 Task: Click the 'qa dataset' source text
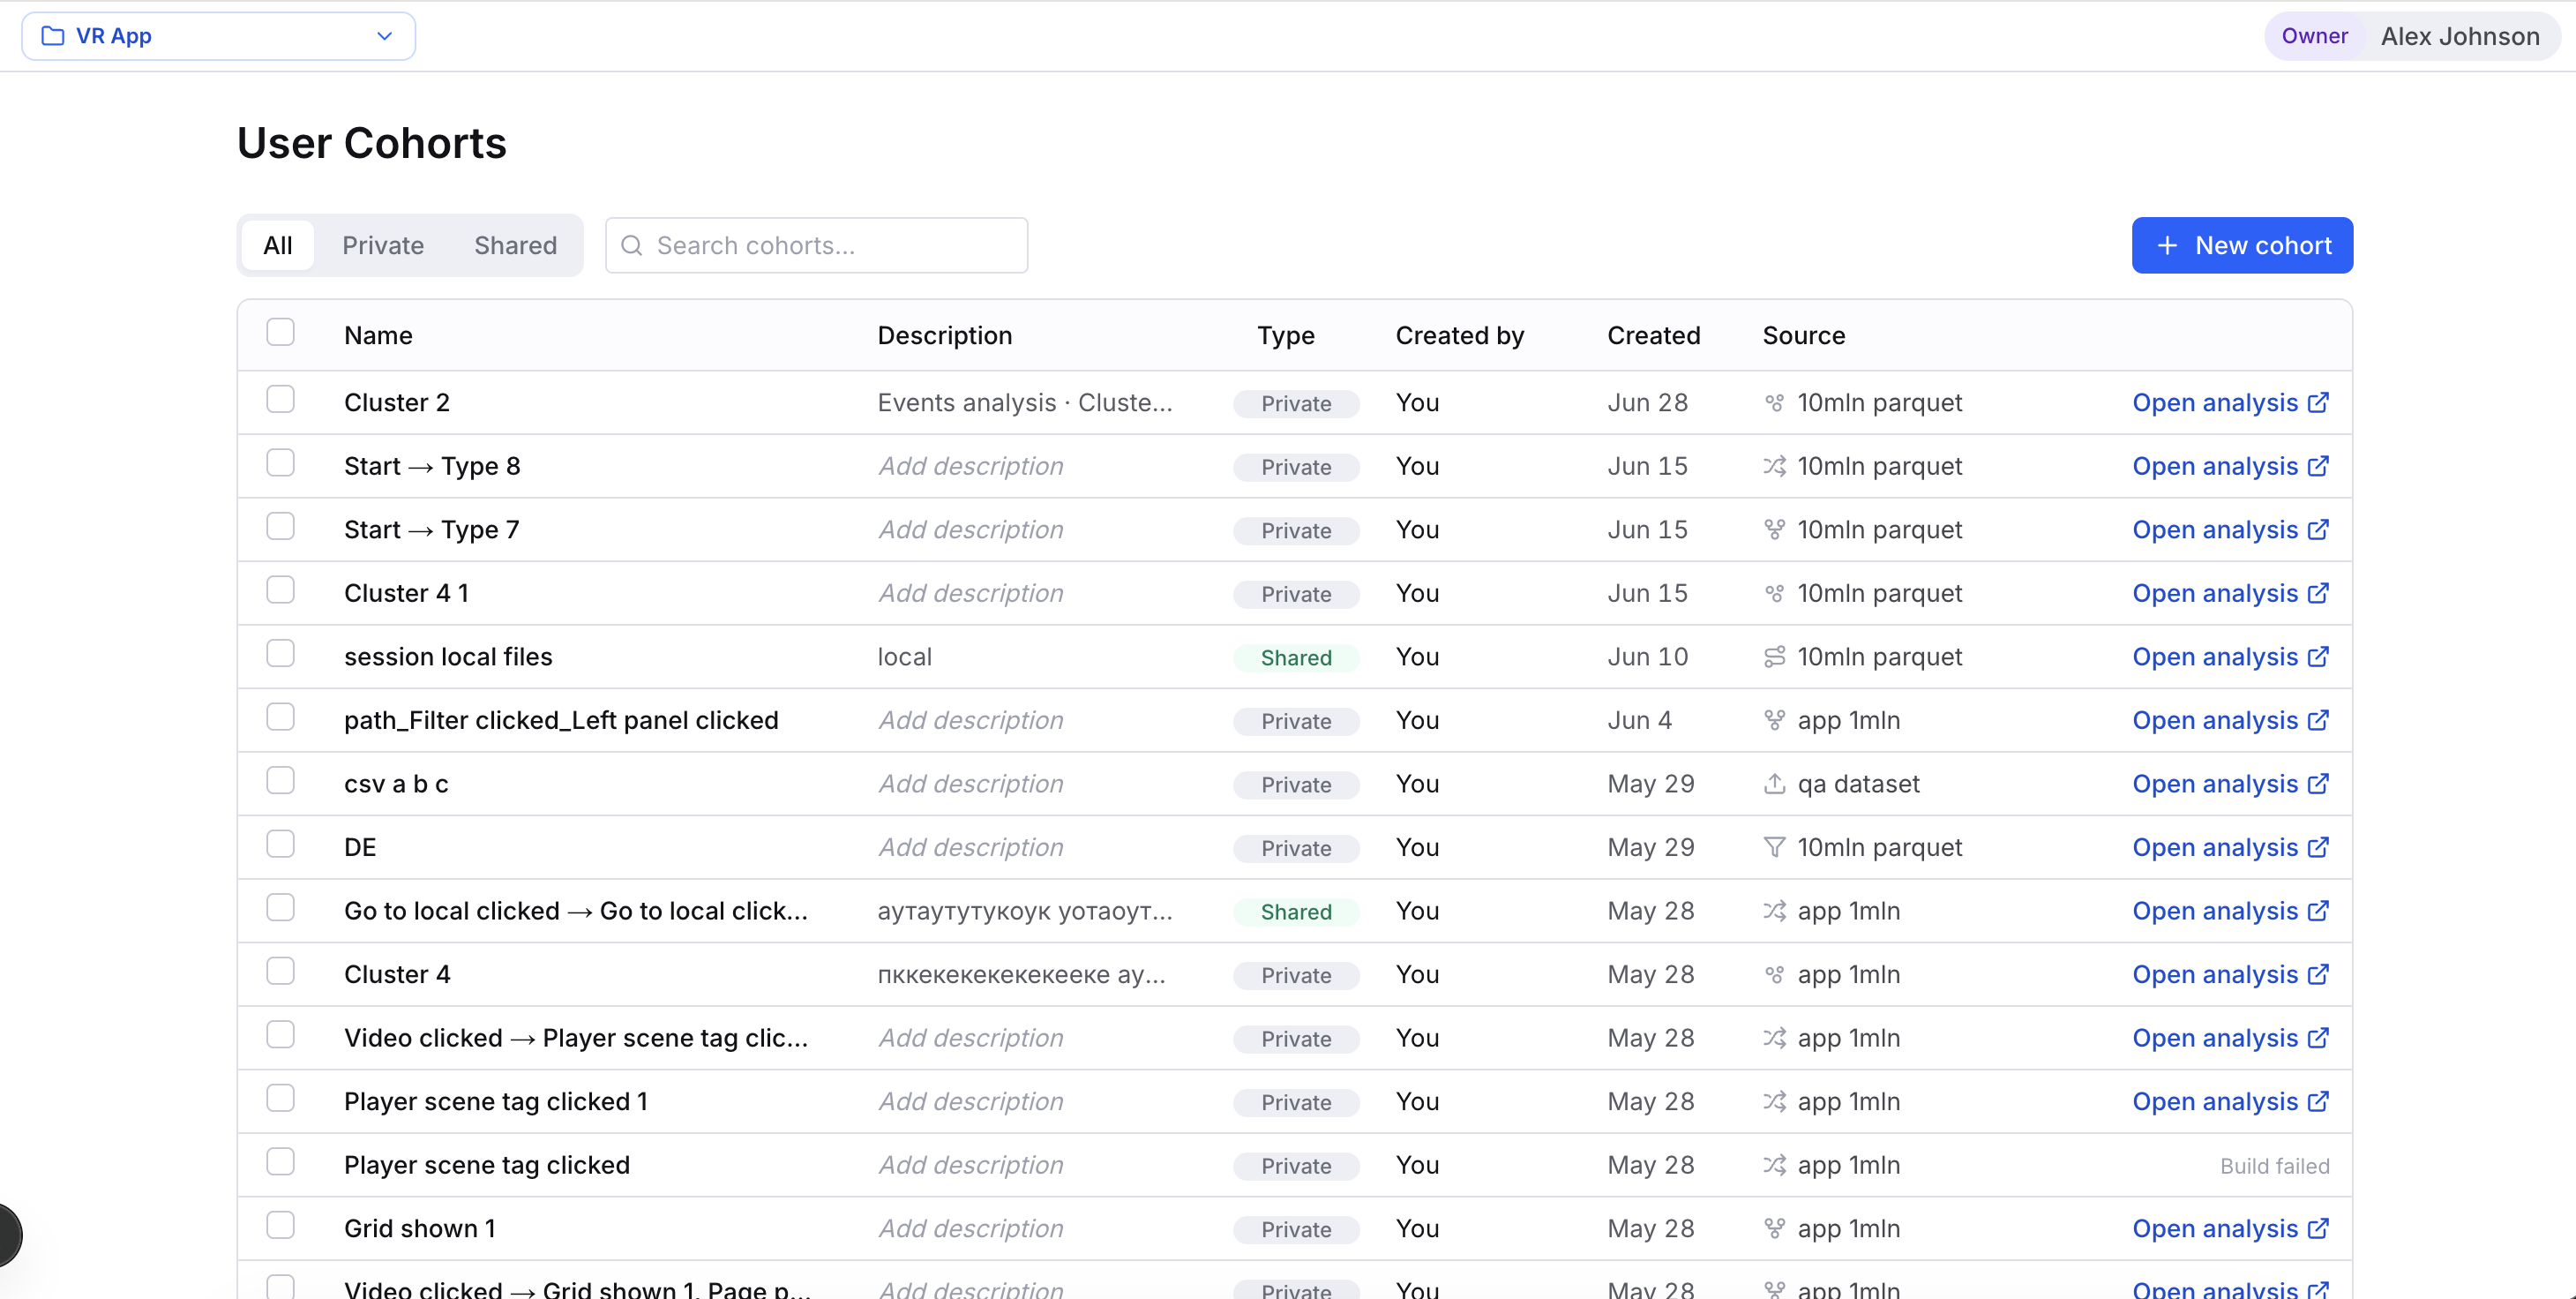1858,784
